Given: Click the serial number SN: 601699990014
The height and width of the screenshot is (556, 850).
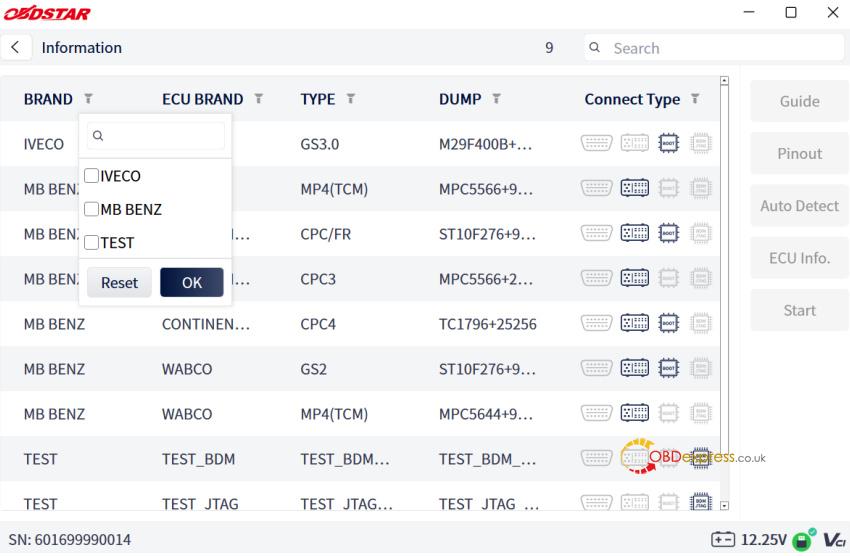Looking at the screenshot, I should 69,540.
